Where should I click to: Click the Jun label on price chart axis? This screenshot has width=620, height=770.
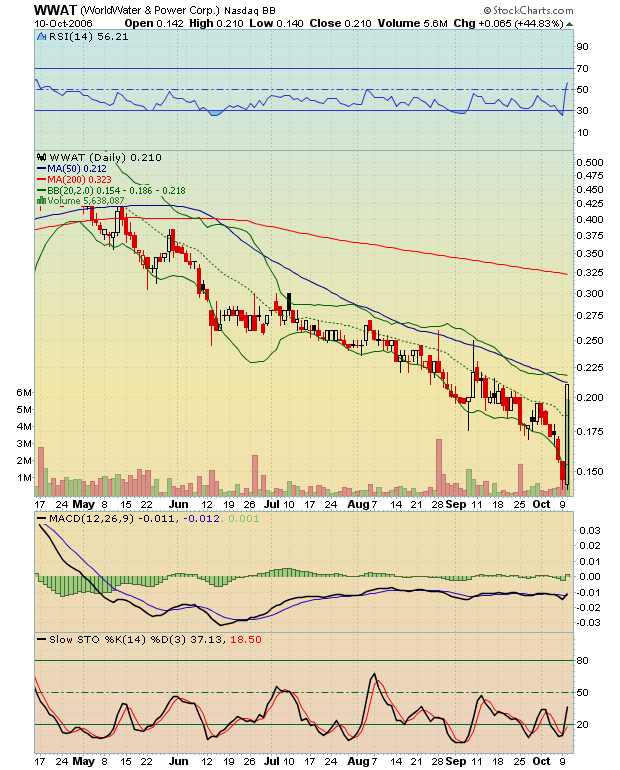(x=179, y=504)
